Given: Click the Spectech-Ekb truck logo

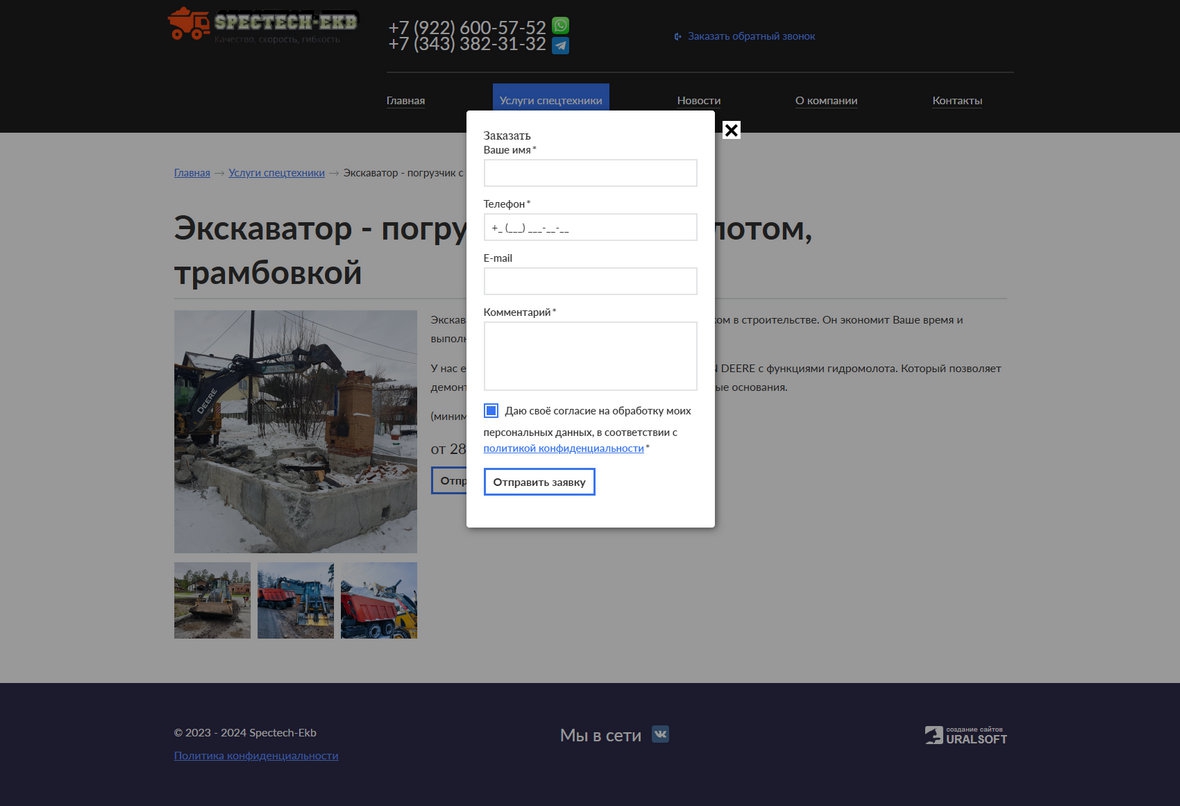Looking at the screenshot, I should click(262, 24).
